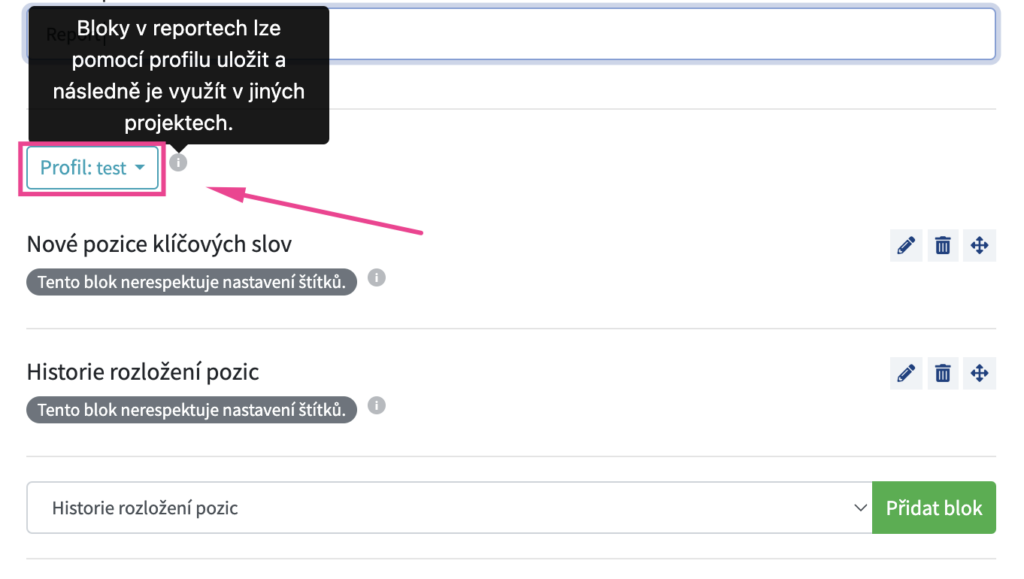Open block type select showing Historie rozložení pozic
Viewport: 1024px width, 579px height.
[x=449, y=508]
